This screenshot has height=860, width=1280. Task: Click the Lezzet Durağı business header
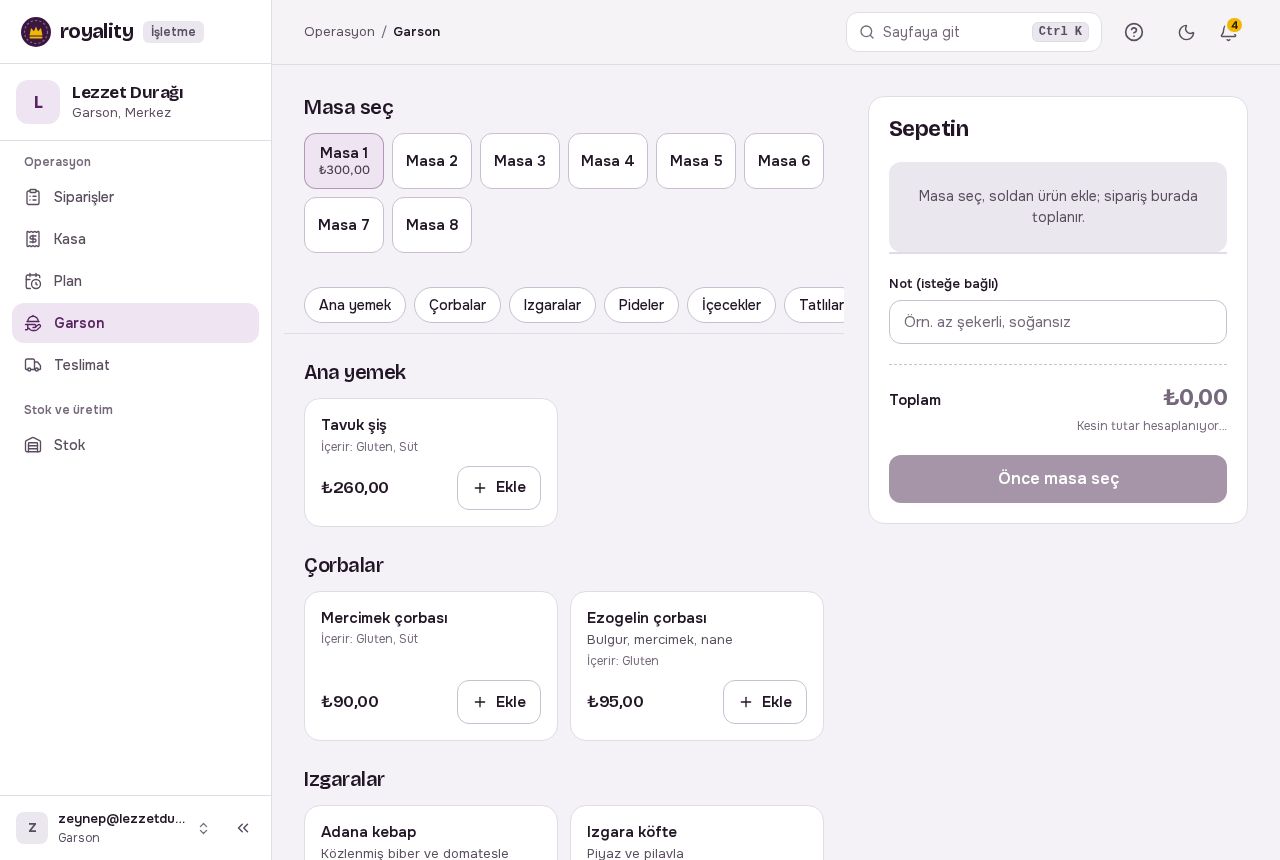(135, 102)
